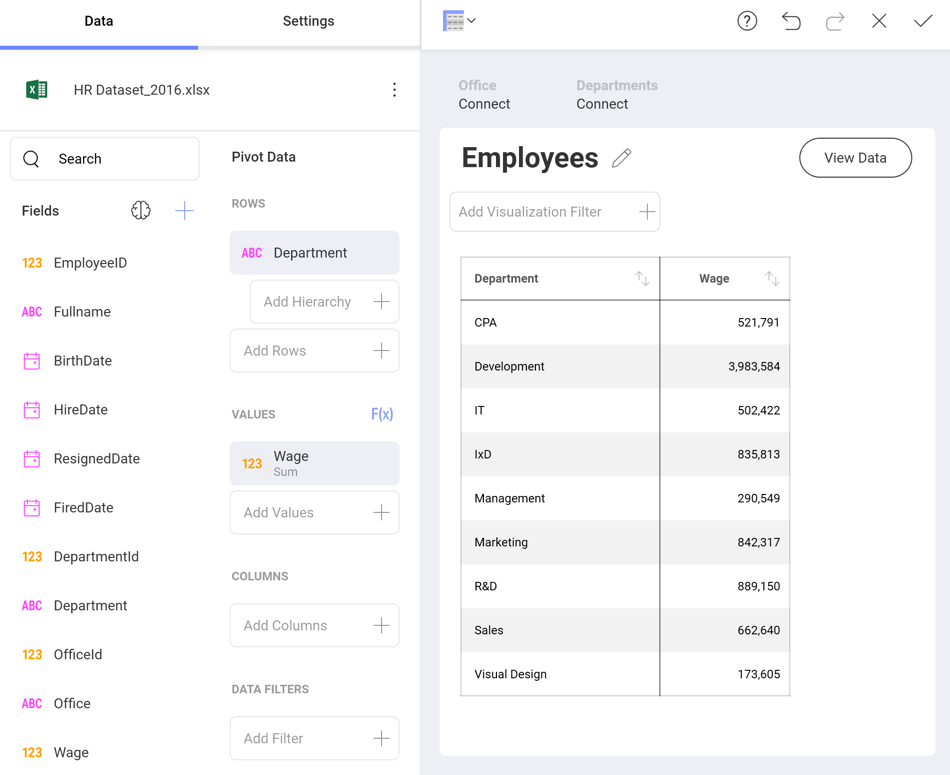This screenshot has height=775, width=950.
Task: Click Add Filter under Data Filters
Action: (314, 739)
